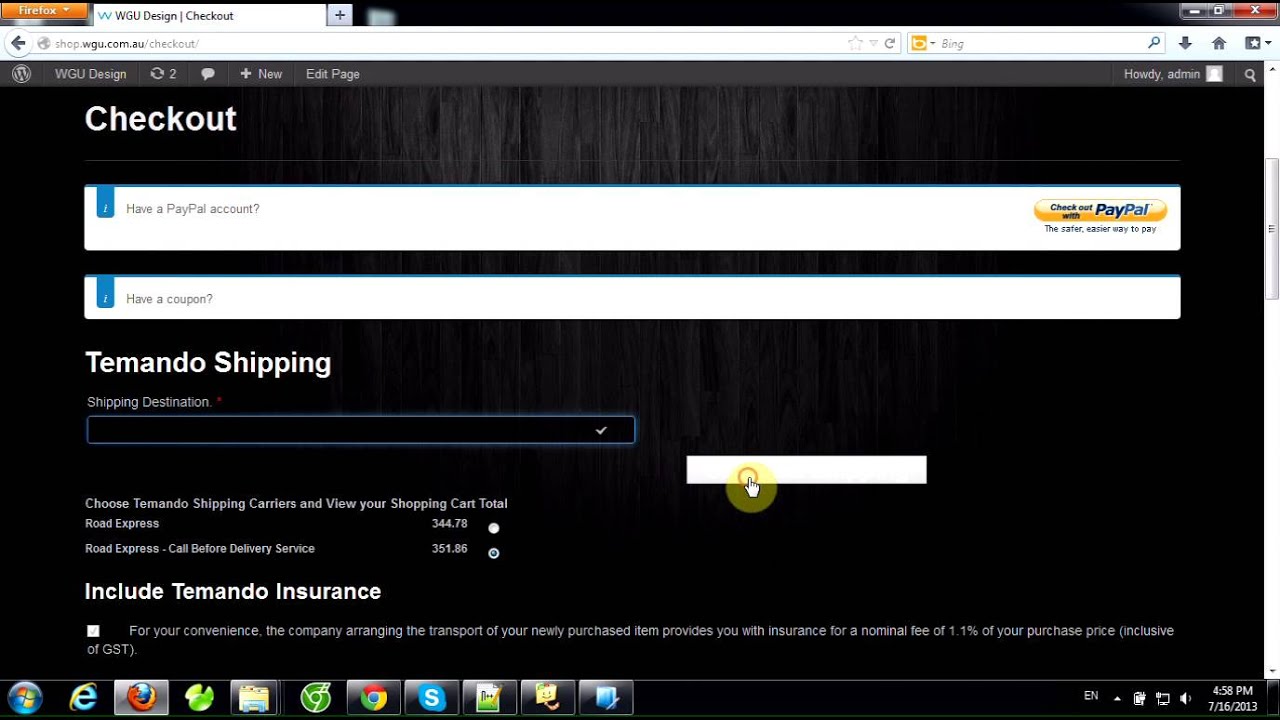Screen dimensions: 1280x720
Task: Open the Firefox downloads arrow
Action: 1185,44
